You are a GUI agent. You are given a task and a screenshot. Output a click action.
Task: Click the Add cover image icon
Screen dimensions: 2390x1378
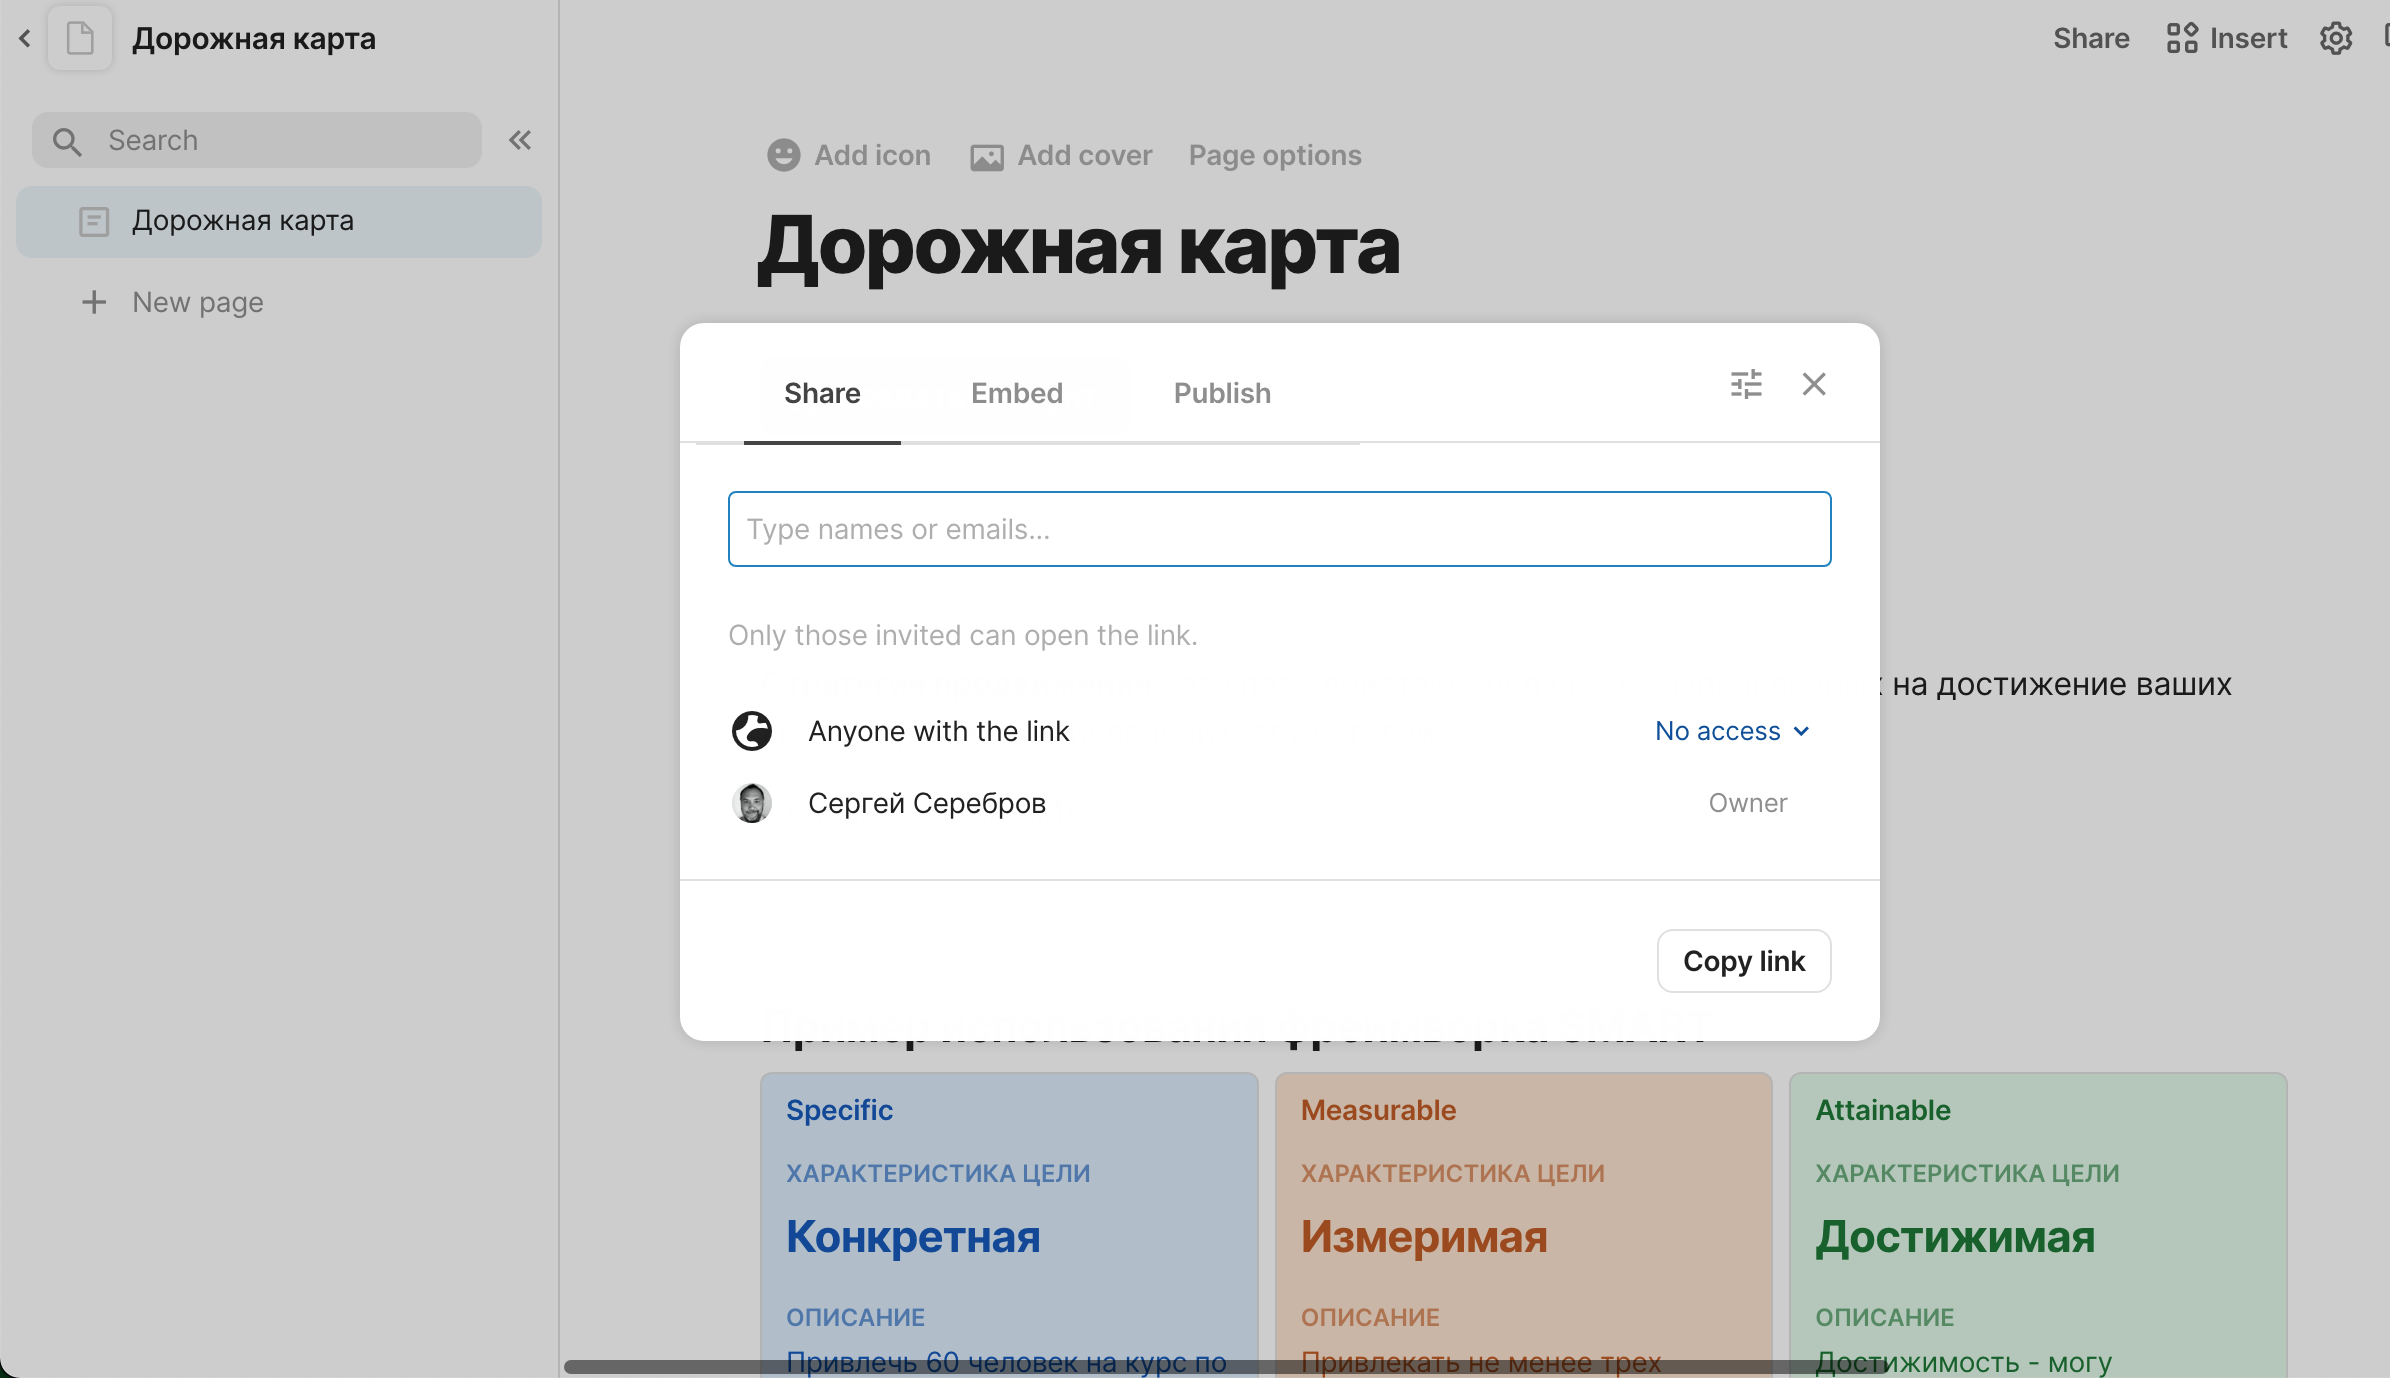click(987, 157)
